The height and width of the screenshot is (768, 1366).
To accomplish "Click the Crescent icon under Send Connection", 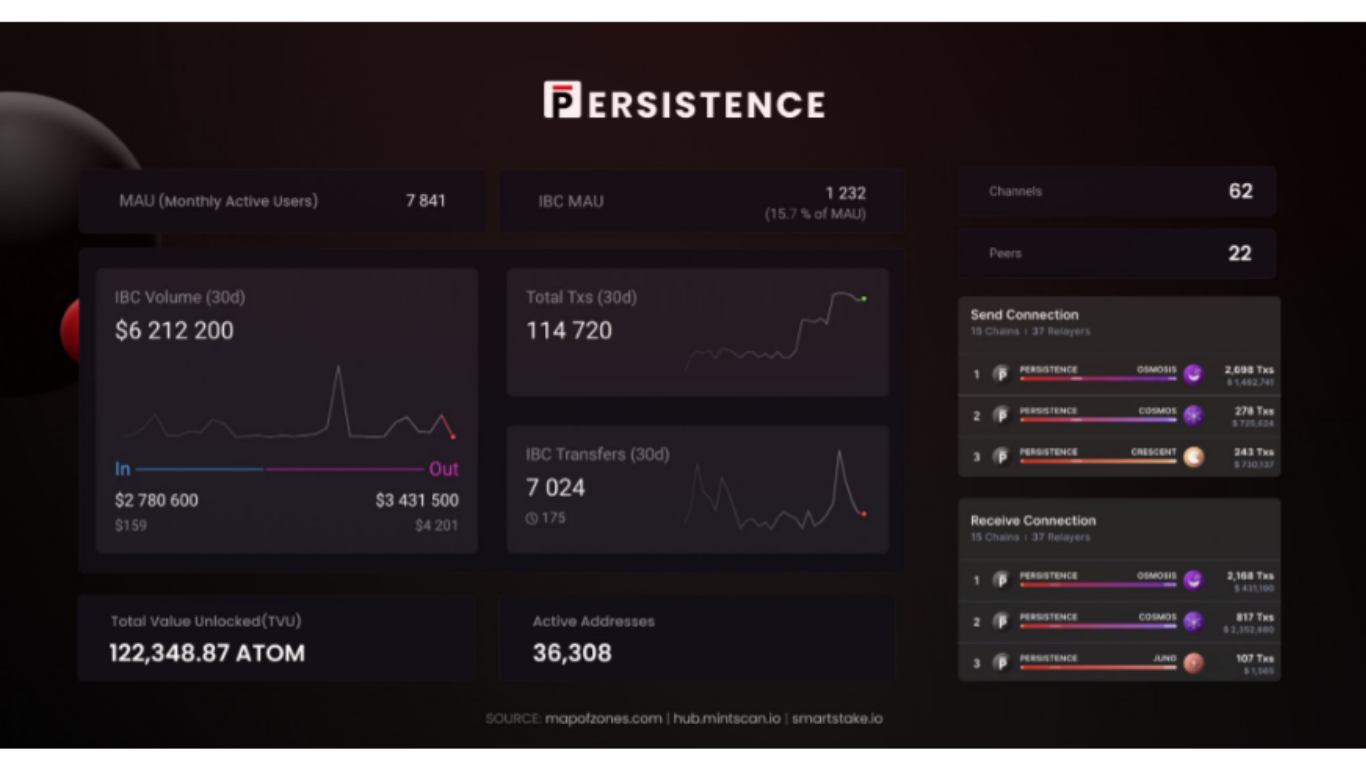I will point(1193,457).
